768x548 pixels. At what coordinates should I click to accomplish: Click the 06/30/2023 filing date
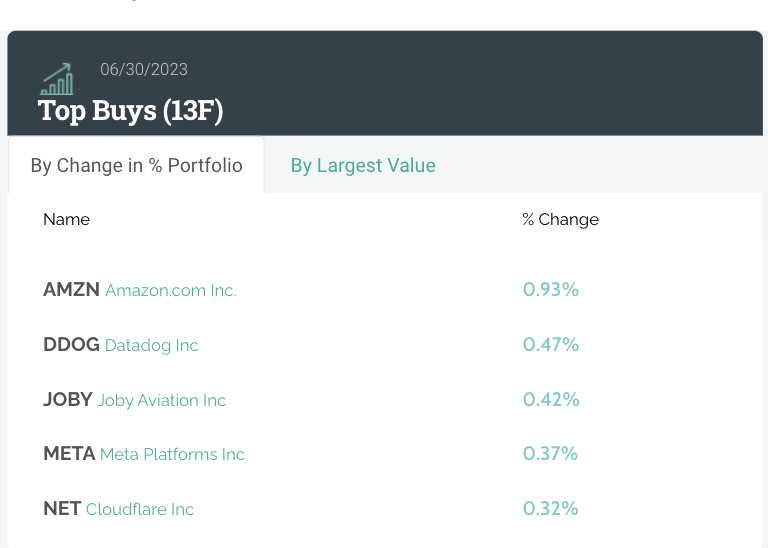[x=144, y=70]
